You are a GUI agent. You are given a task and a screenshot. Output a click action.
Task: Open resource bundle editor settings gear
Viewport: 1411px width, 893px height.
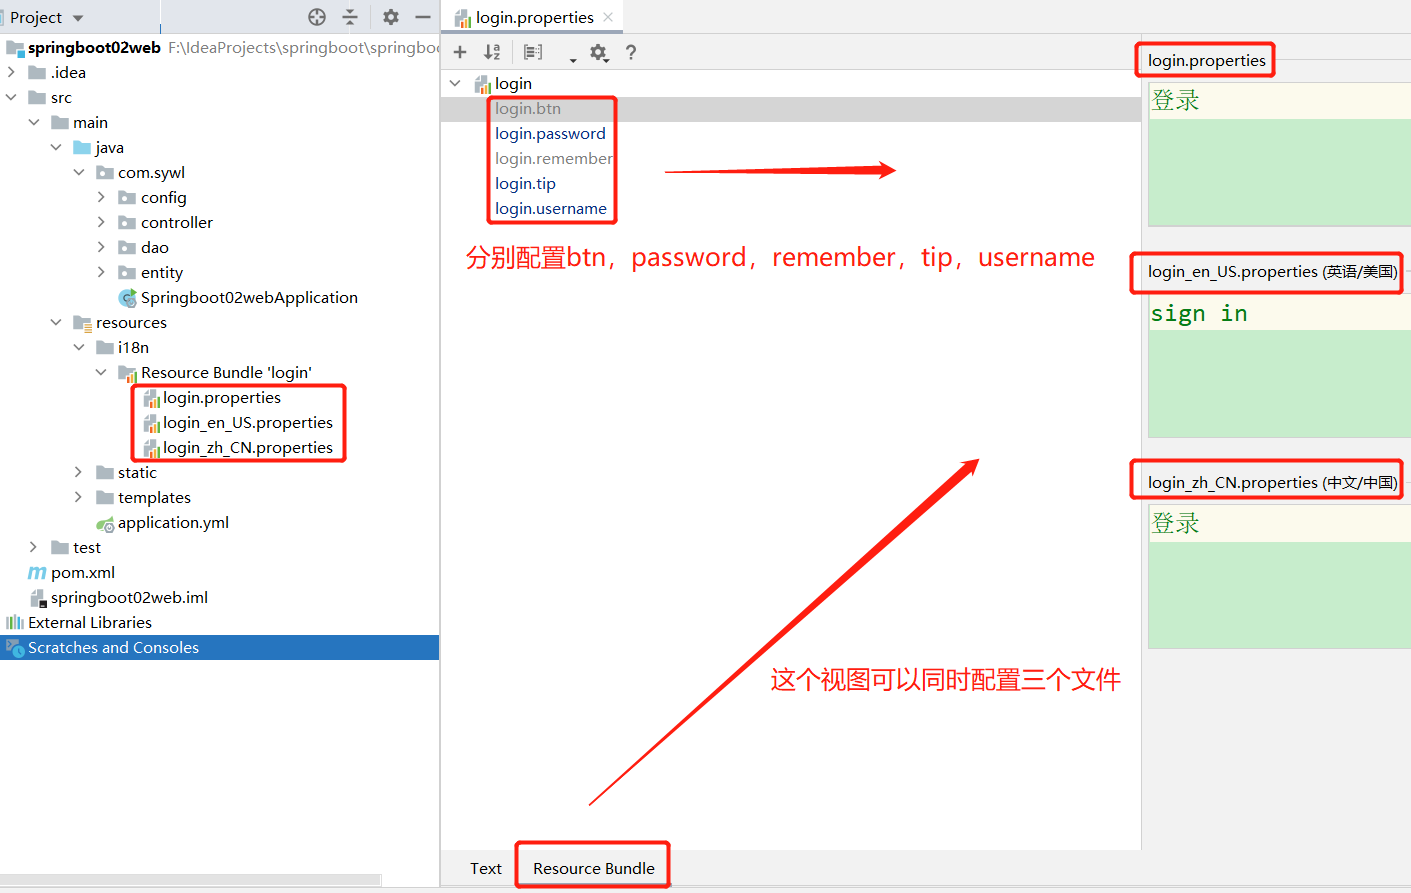(x=598, y=52)
